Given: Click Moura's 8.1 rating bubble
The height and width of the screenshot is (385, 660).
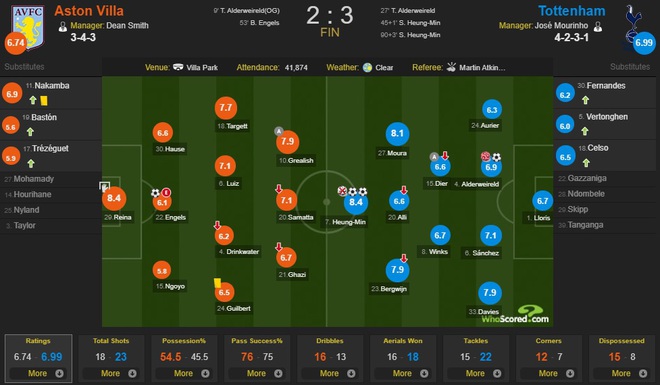Looking at the screenshot, I should coord(397,134).
